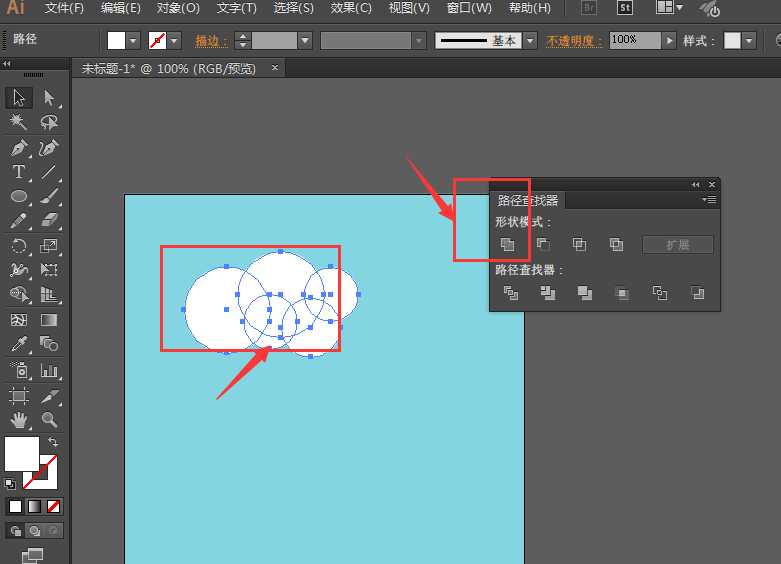This screenshot has width=781, height=564.
Task: Open the stroke color dropdown in control bar
Action: [174, 41]
